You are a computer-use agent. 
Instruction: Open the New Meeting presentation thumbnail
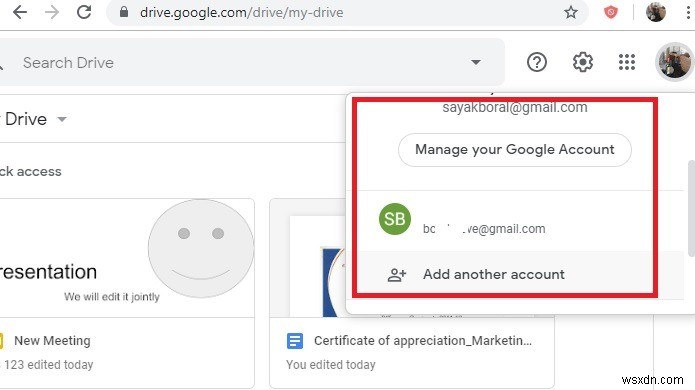(127, 258)
